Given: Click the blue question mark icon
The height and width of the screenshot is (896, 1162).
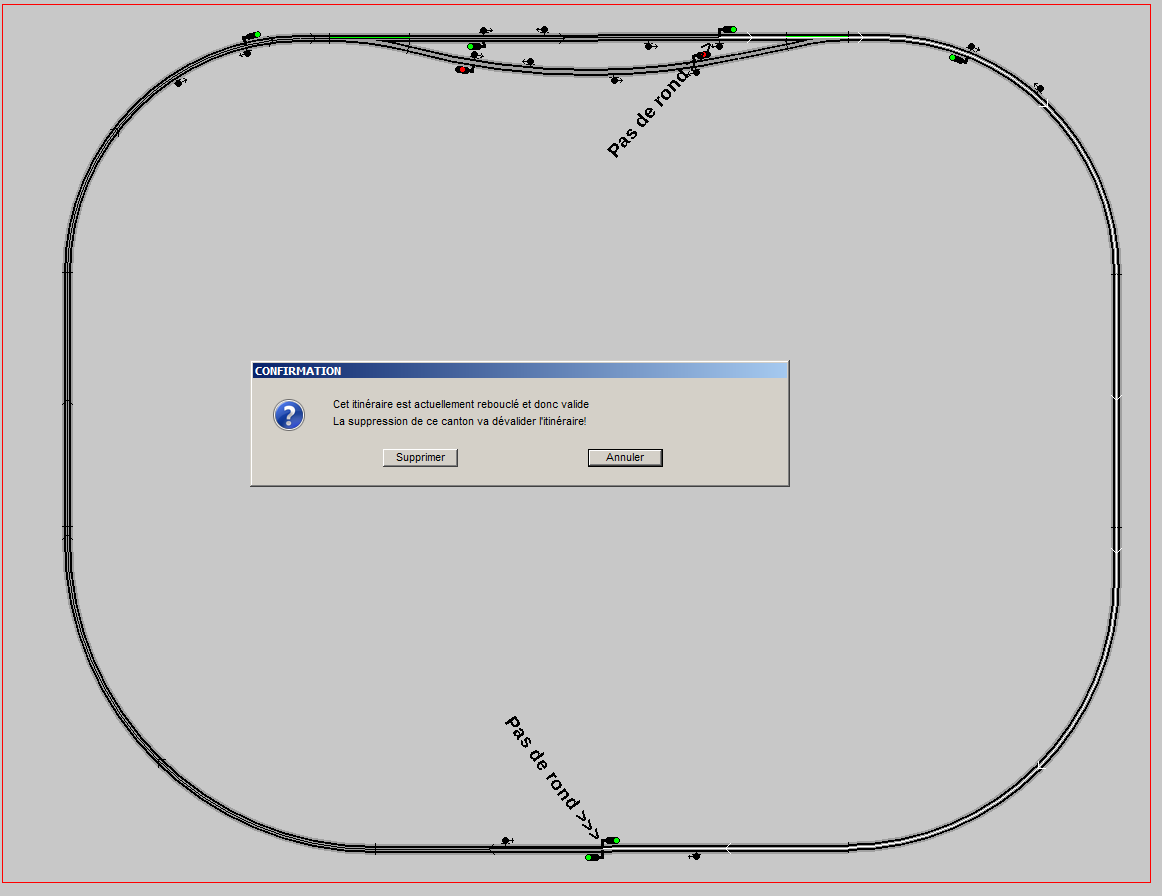Looking at the screenshot, I should click(289, 415).
